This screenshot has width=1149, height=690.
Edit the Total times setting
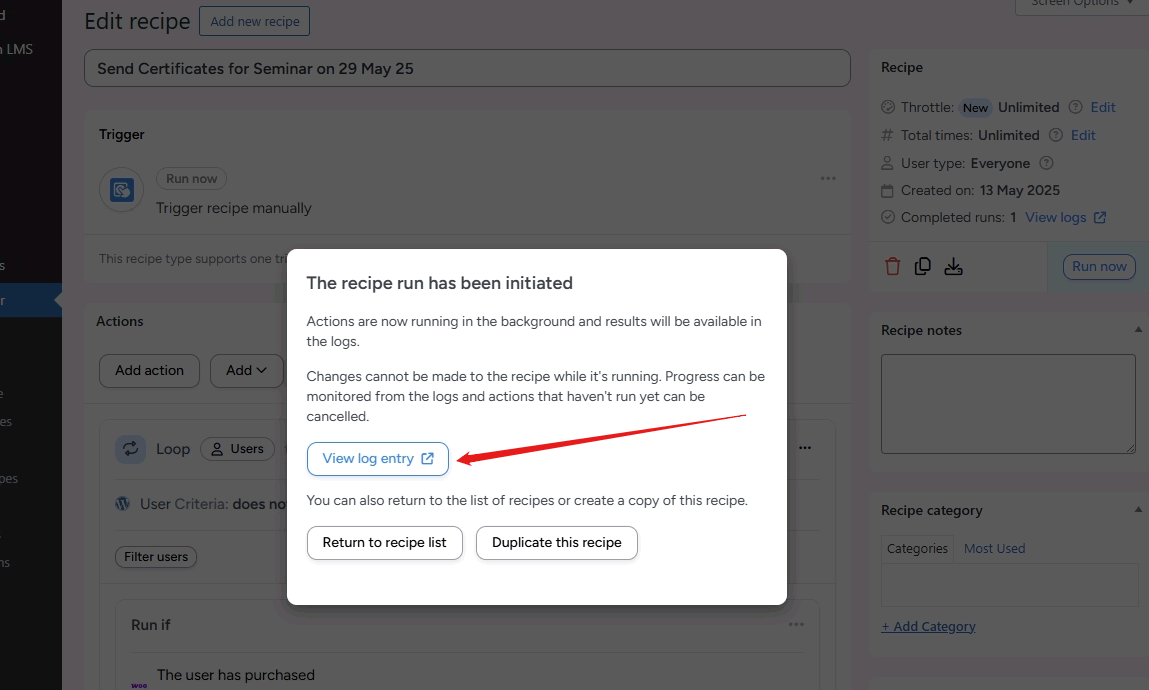pos(1083,135)
